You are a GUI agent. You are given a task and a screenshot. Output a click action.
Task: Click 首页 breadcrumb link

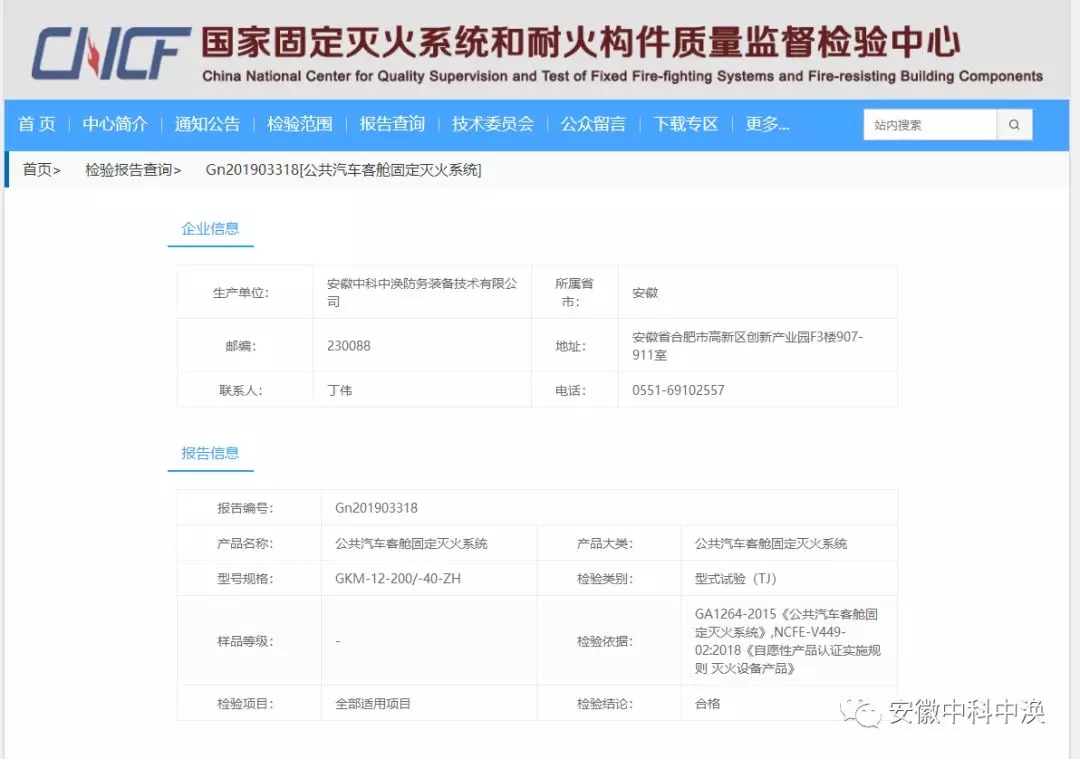click(41, 170)
